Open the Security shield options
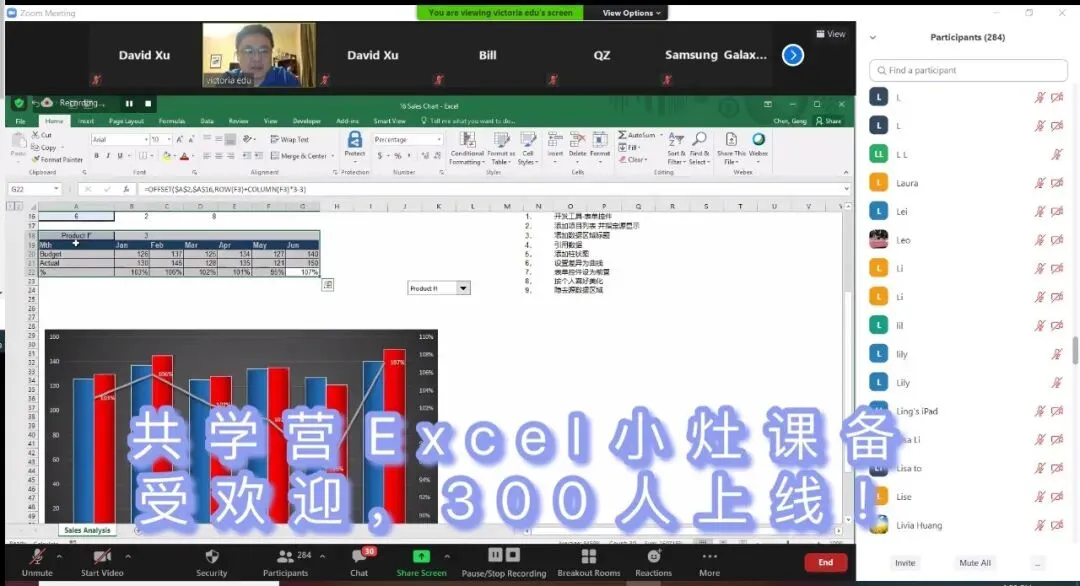The width and height of the screenshot is (1080, 586). (x=211, y=563)
